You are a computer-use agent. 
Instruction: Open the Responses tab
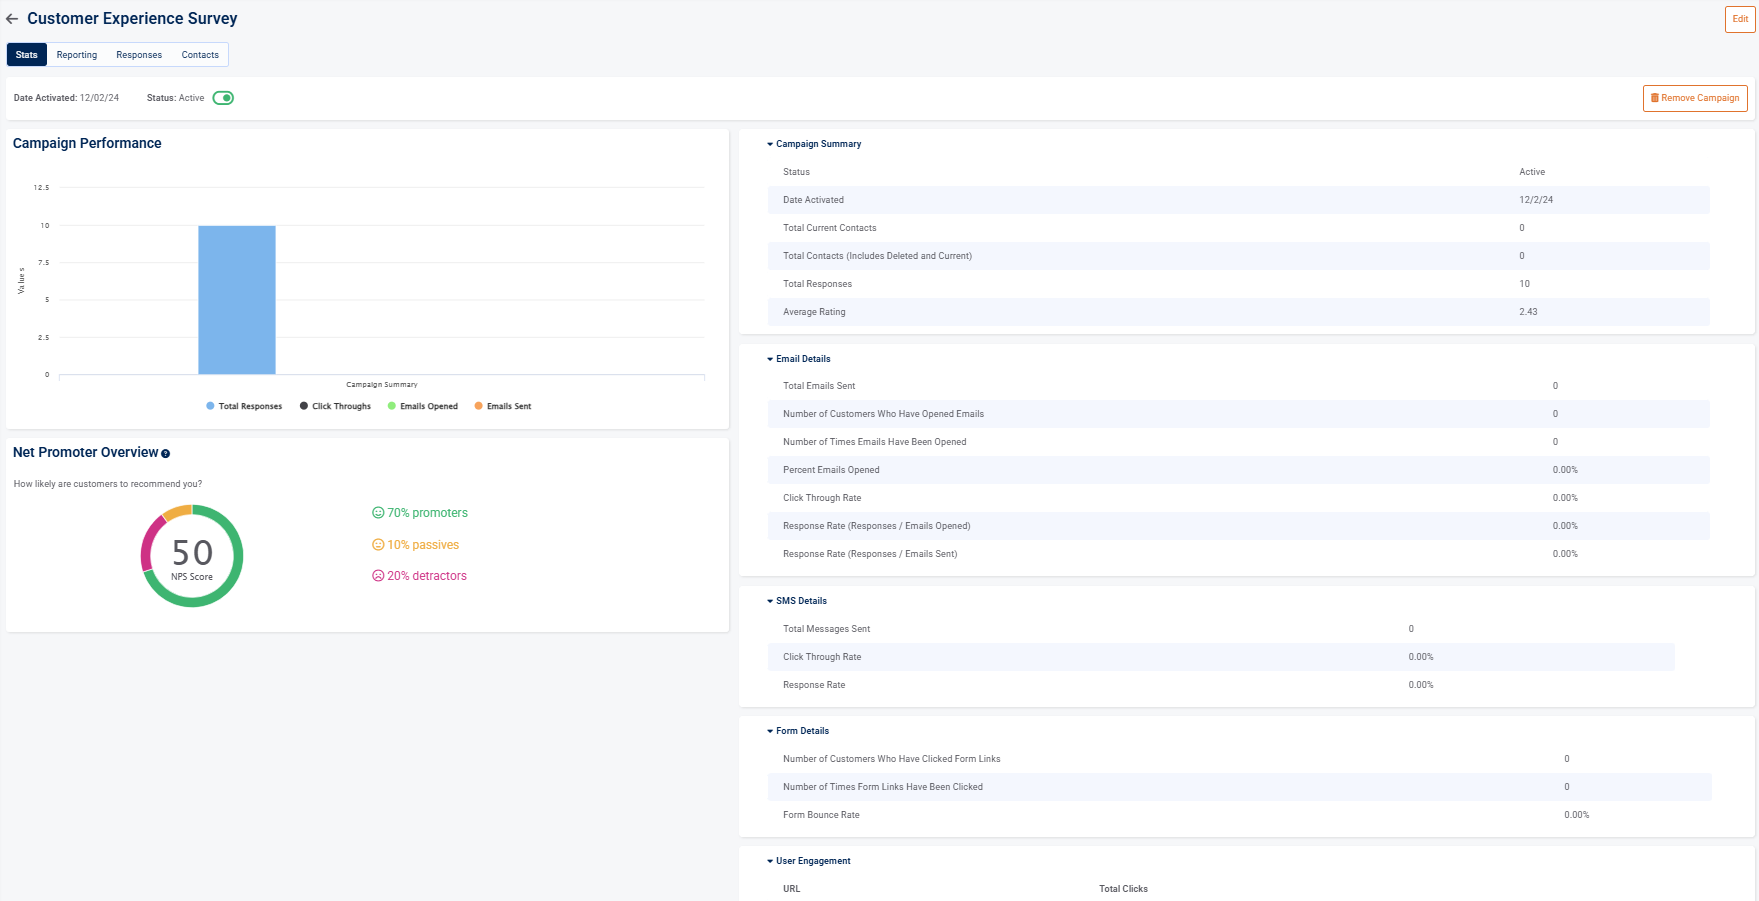click(139, 55)
